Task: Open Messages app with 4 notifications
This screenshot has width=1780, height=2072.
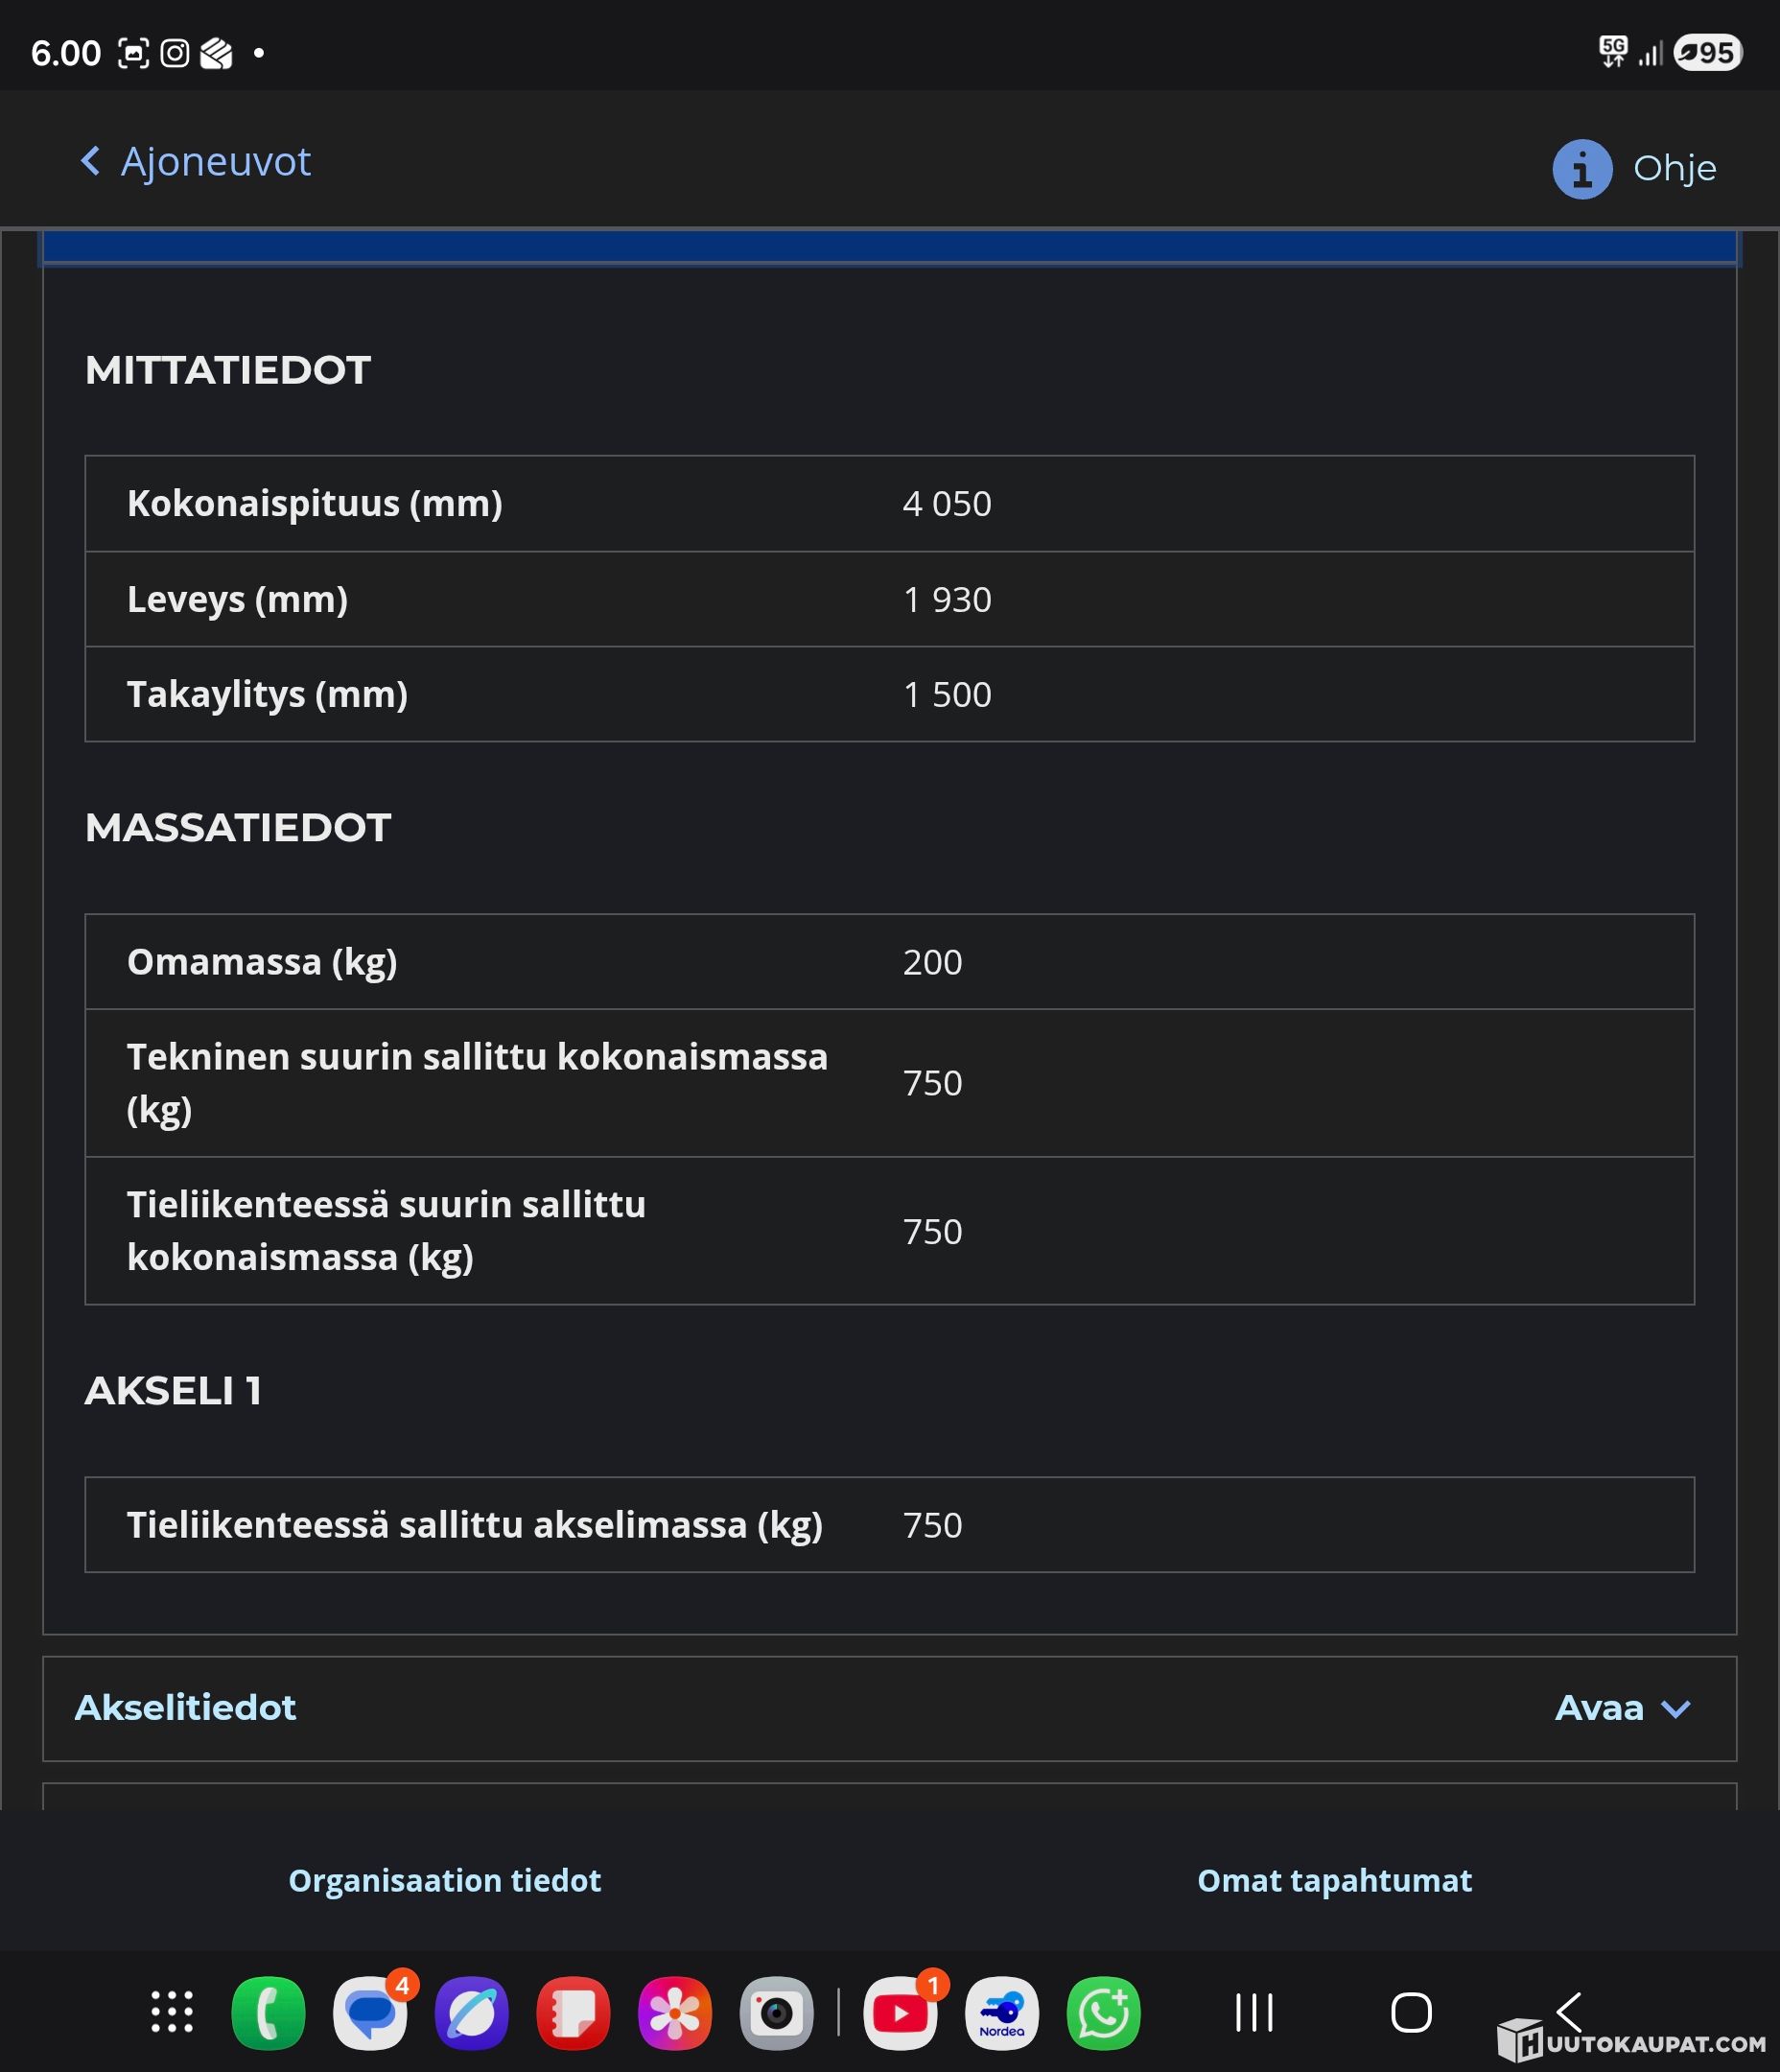Action: [x=370, y=2012]
